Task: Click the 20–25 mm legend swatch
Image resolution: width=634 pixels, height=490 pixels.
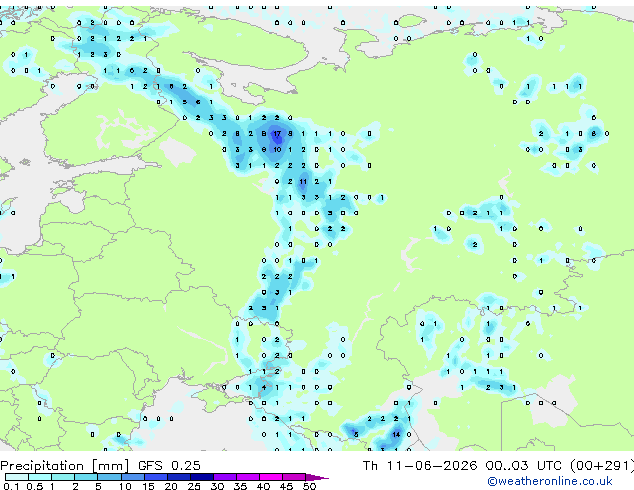Action: pos(178,477)
